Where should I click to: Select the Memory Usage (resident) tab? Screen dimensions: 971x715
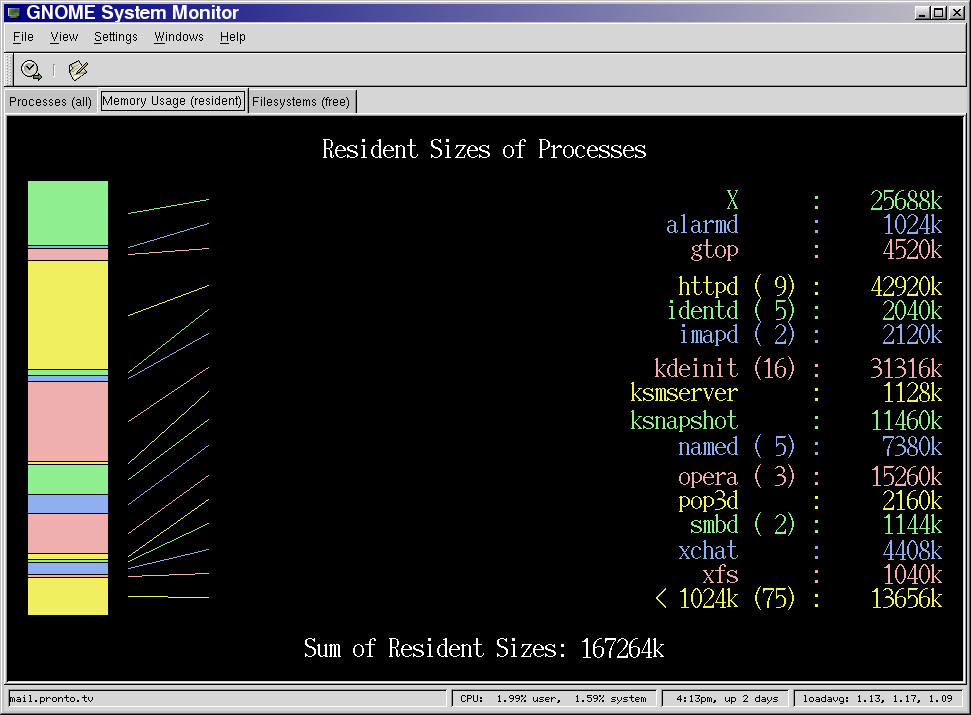172,101
